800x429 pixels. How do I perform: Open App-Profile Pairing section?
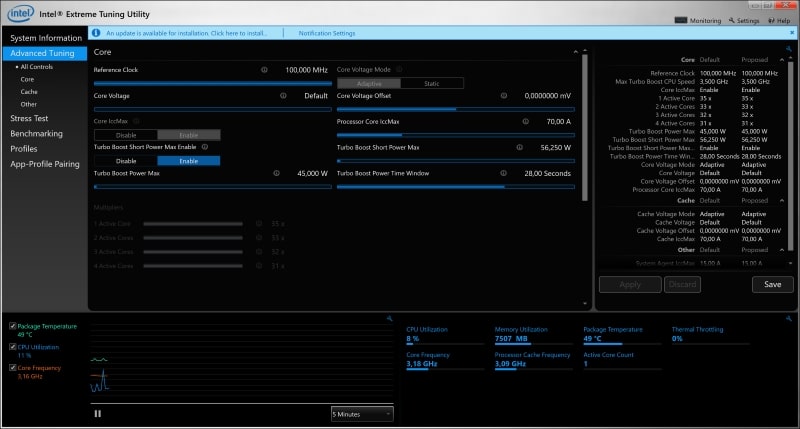(45, 164)
